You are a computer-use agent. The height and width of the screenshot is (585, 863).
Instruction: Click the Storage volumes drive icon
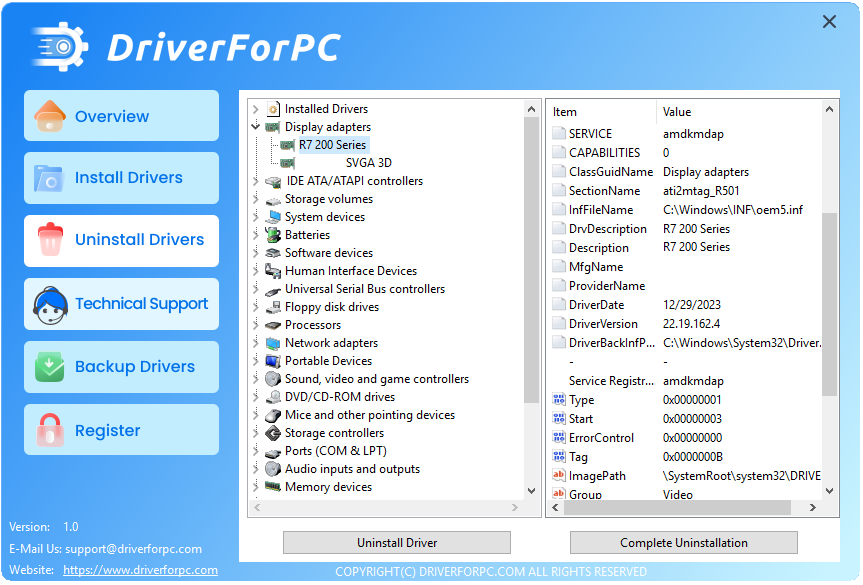click(x=273, y=200)
